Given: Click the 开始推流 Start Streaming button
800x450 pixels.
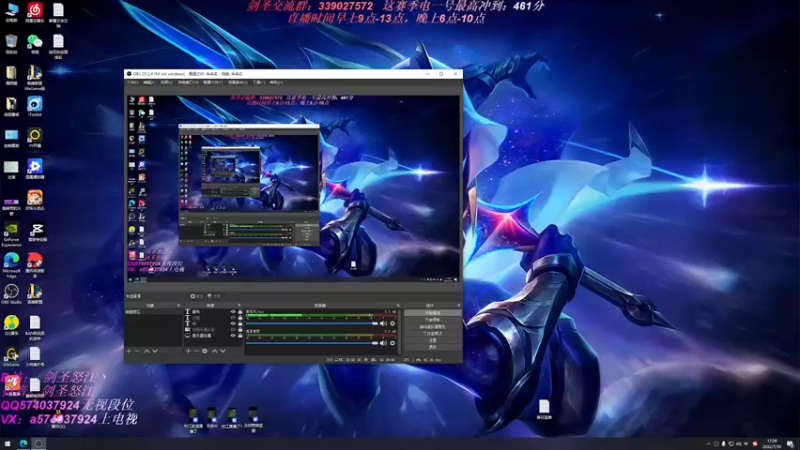Looking at the screenshot, I should pyautogui.click(x=433, y=313).
